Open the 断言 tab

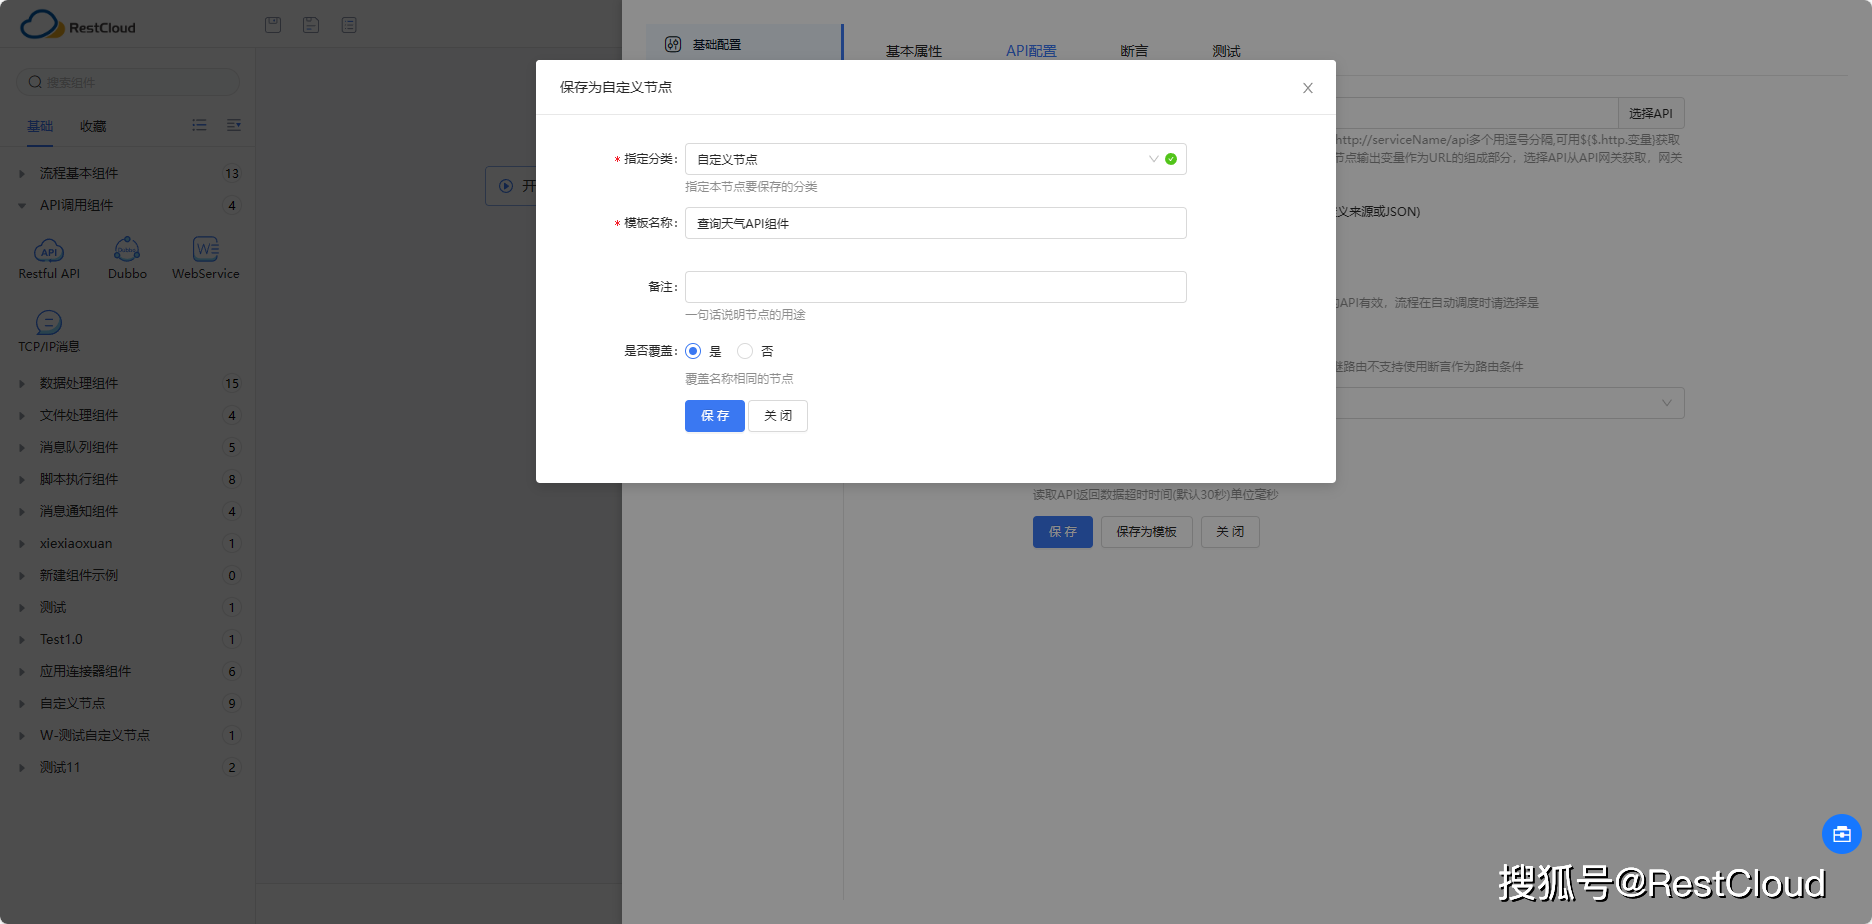(1134, 51)
